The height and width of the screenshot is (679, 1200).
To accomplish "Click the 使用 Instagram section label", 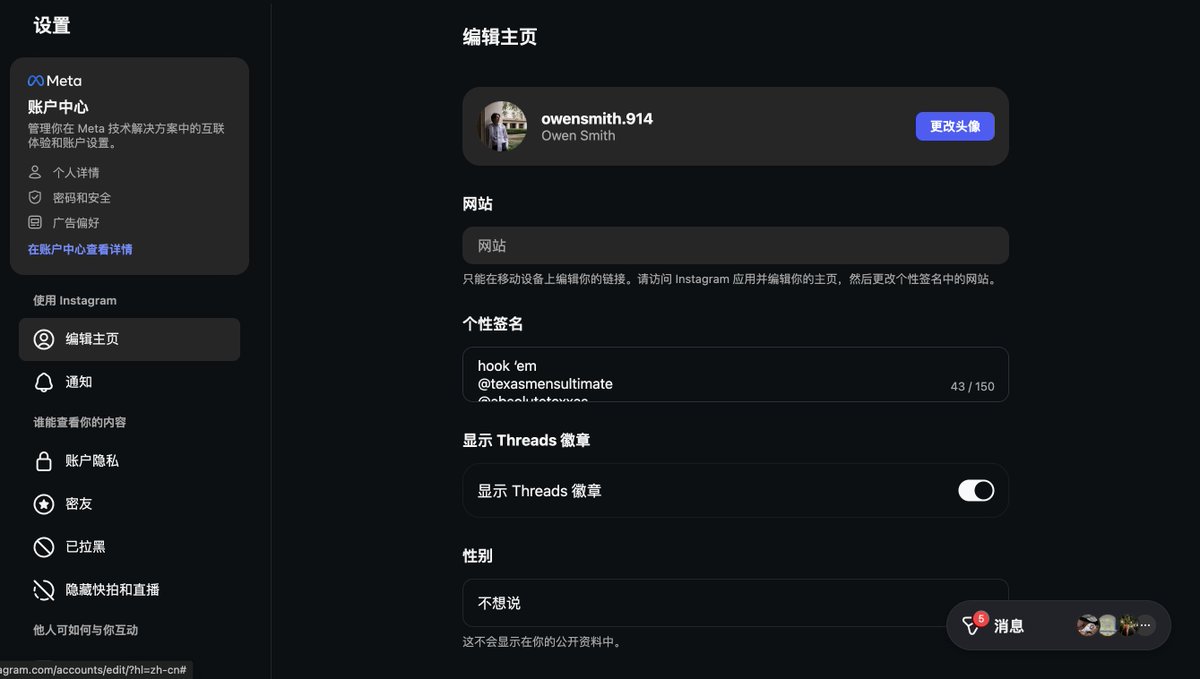I will 75,300.
